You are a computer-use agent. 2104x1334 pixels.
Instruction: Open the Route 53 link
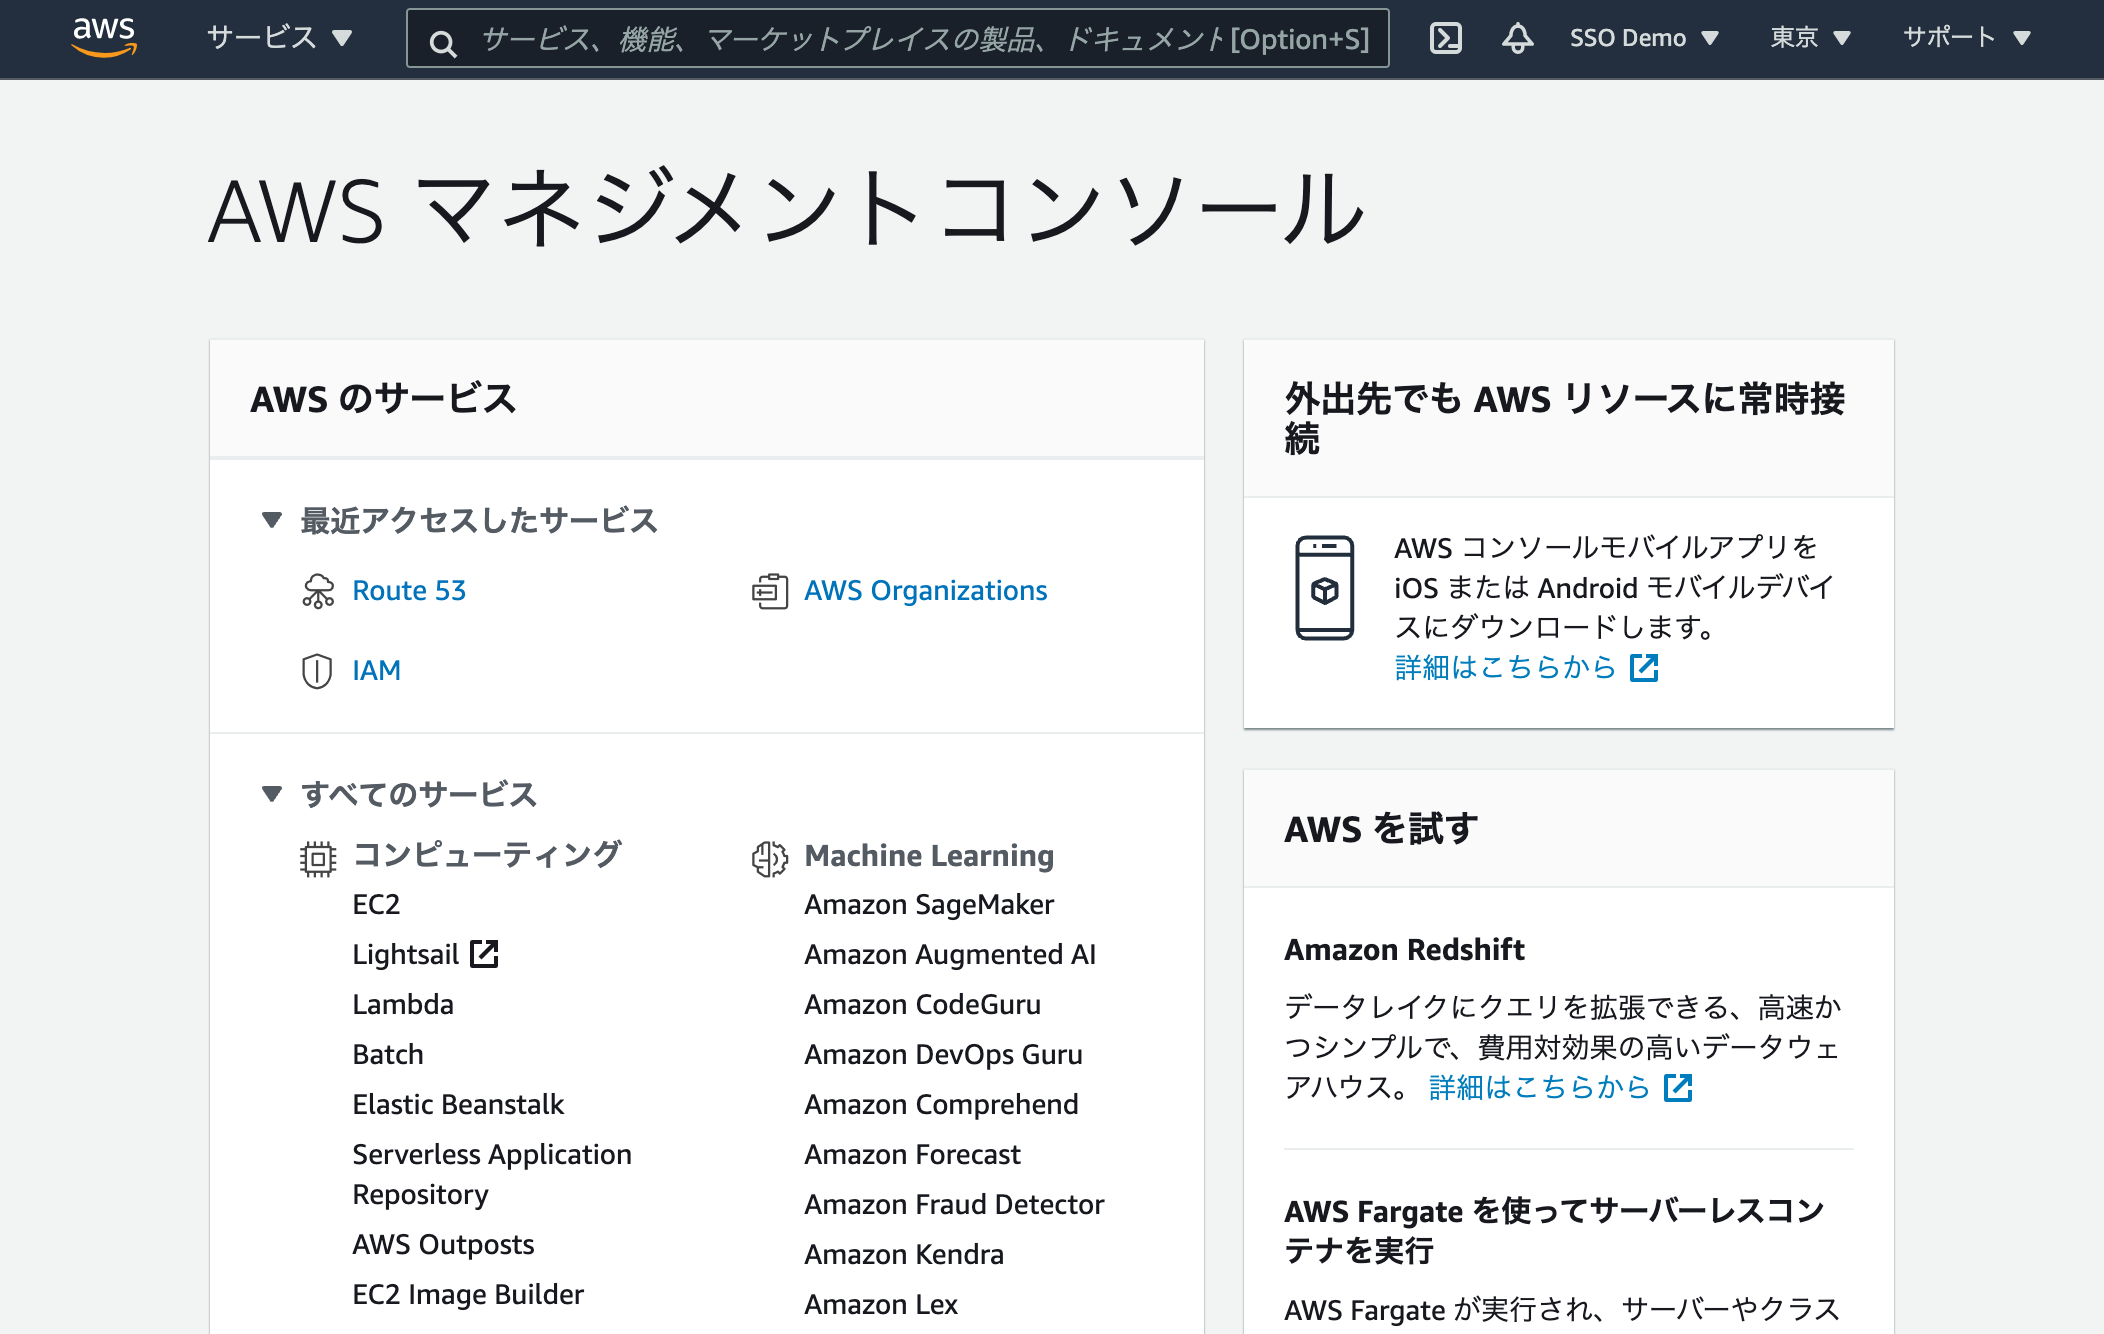tap(409, 591)
